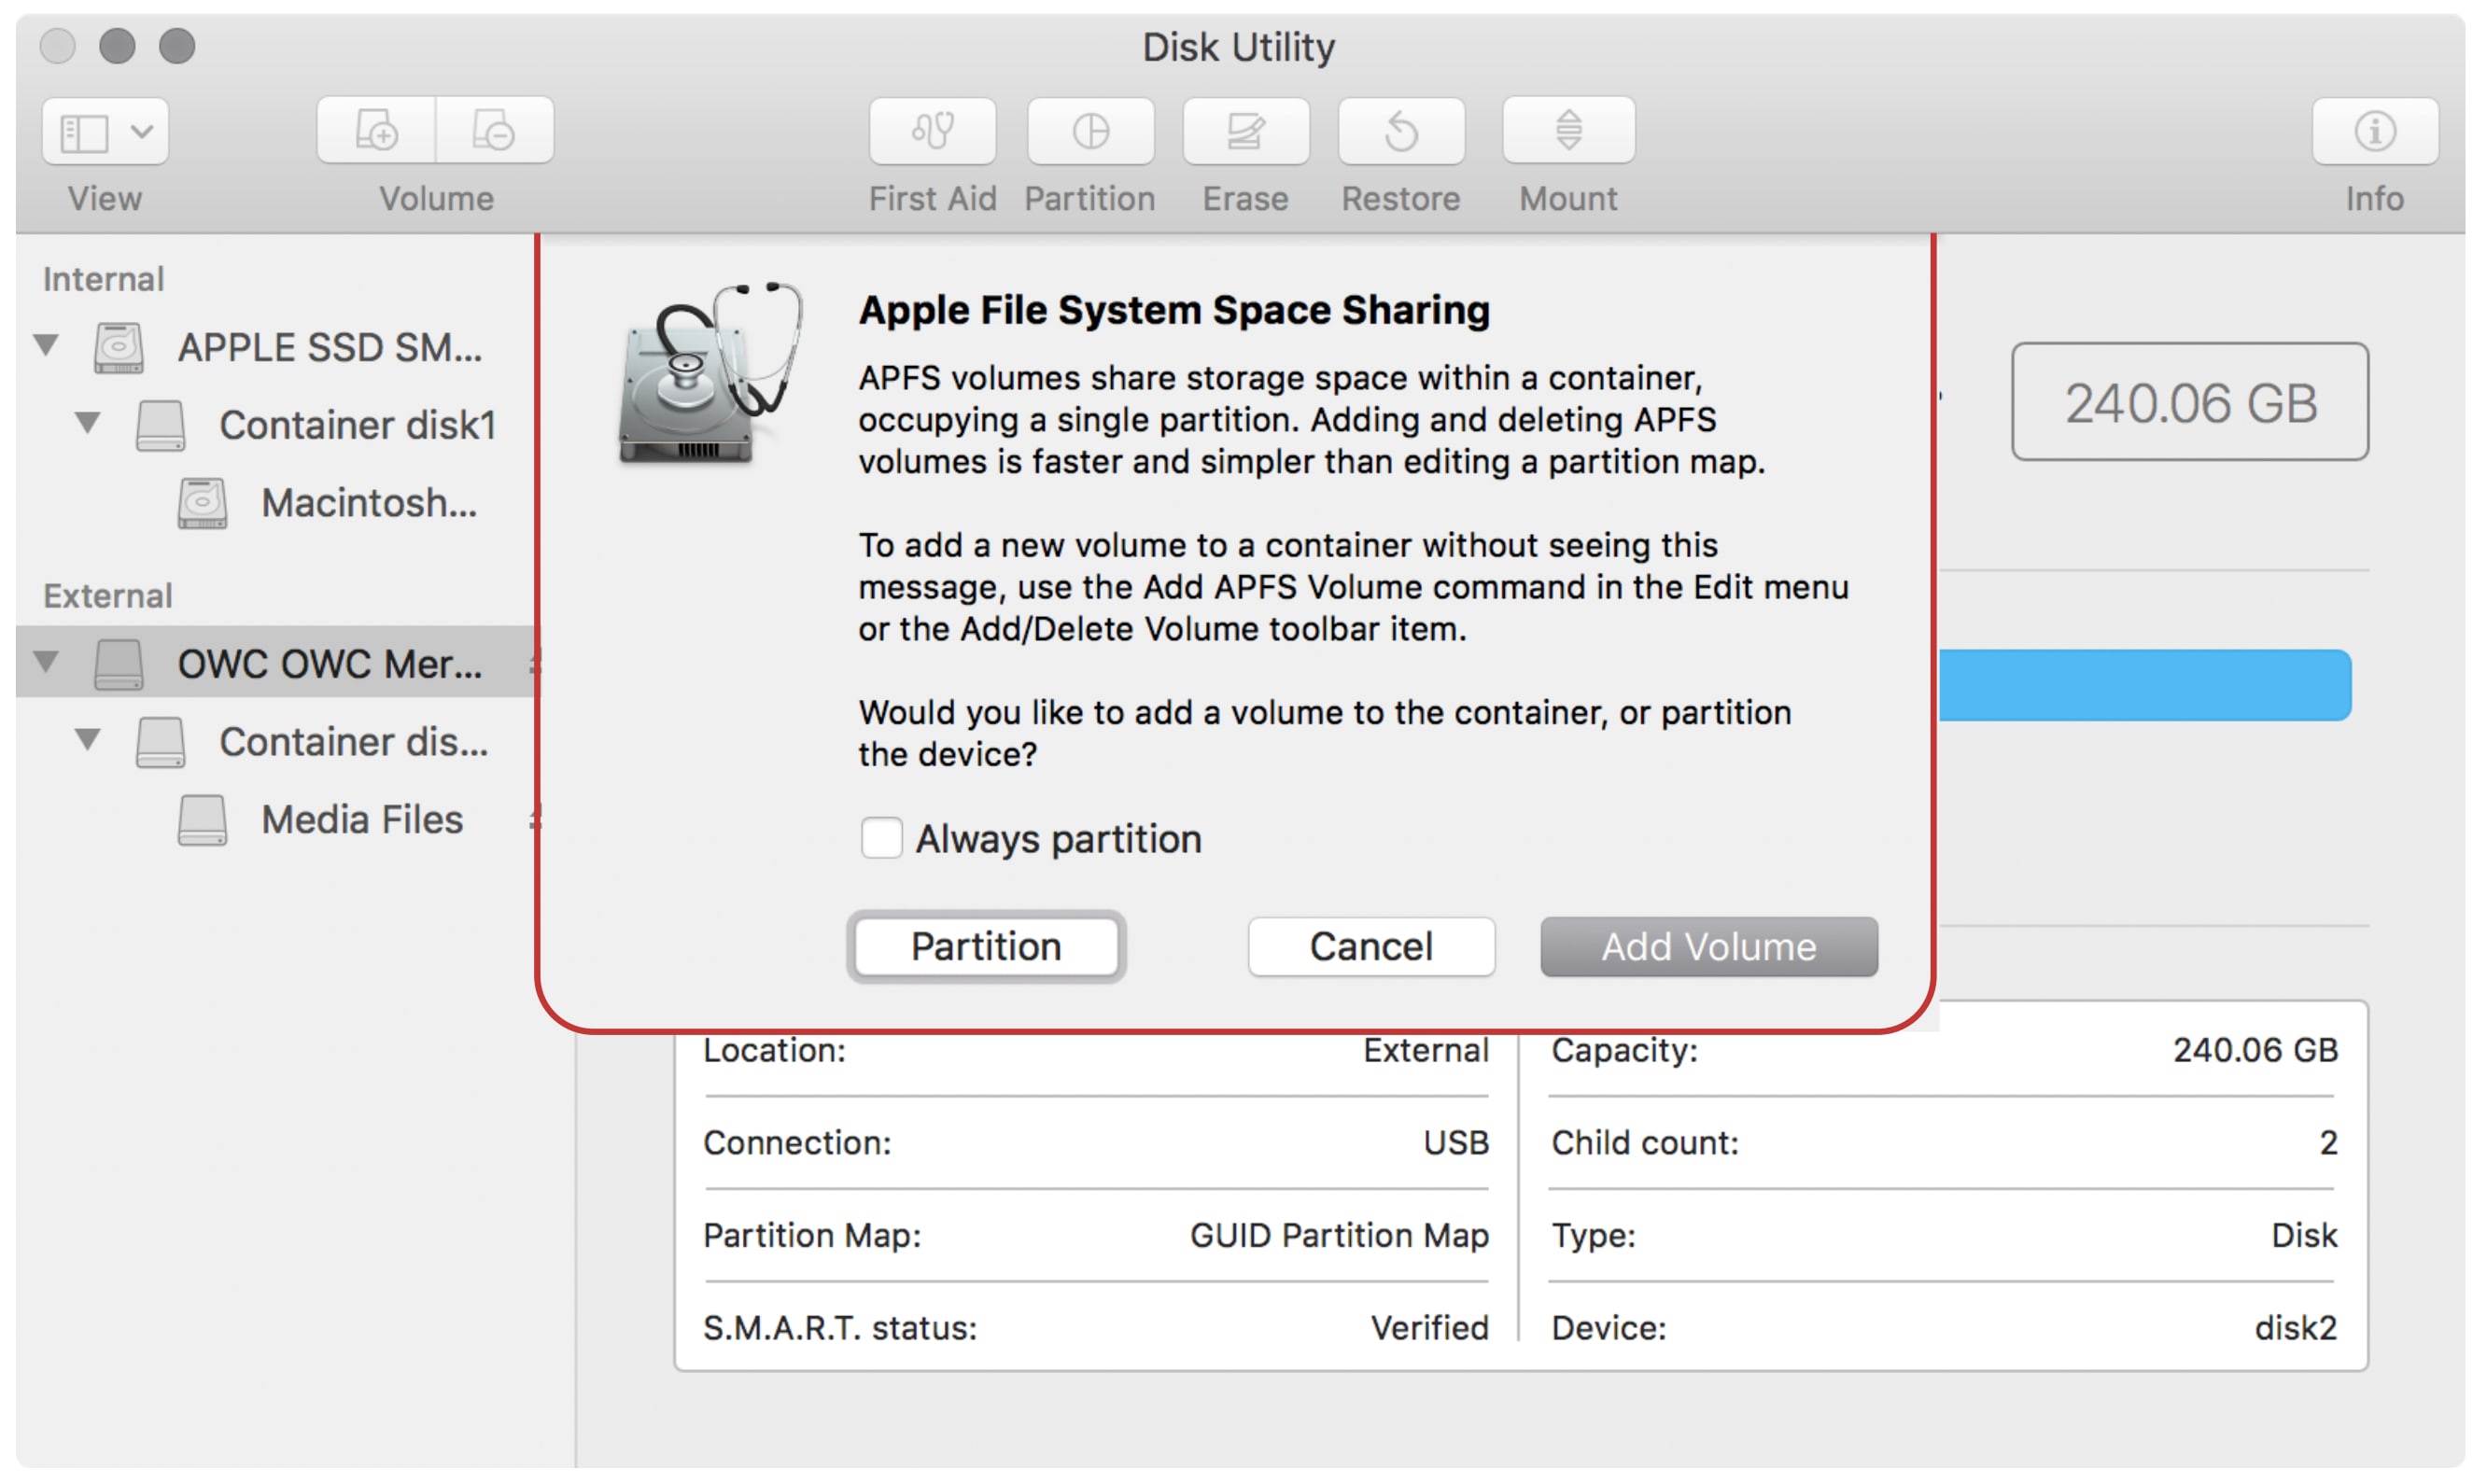Open the Info panel via toolbar icon
Image resolution: width=2487 pixels, height=1484 pixels.
tap(2374, 131)
